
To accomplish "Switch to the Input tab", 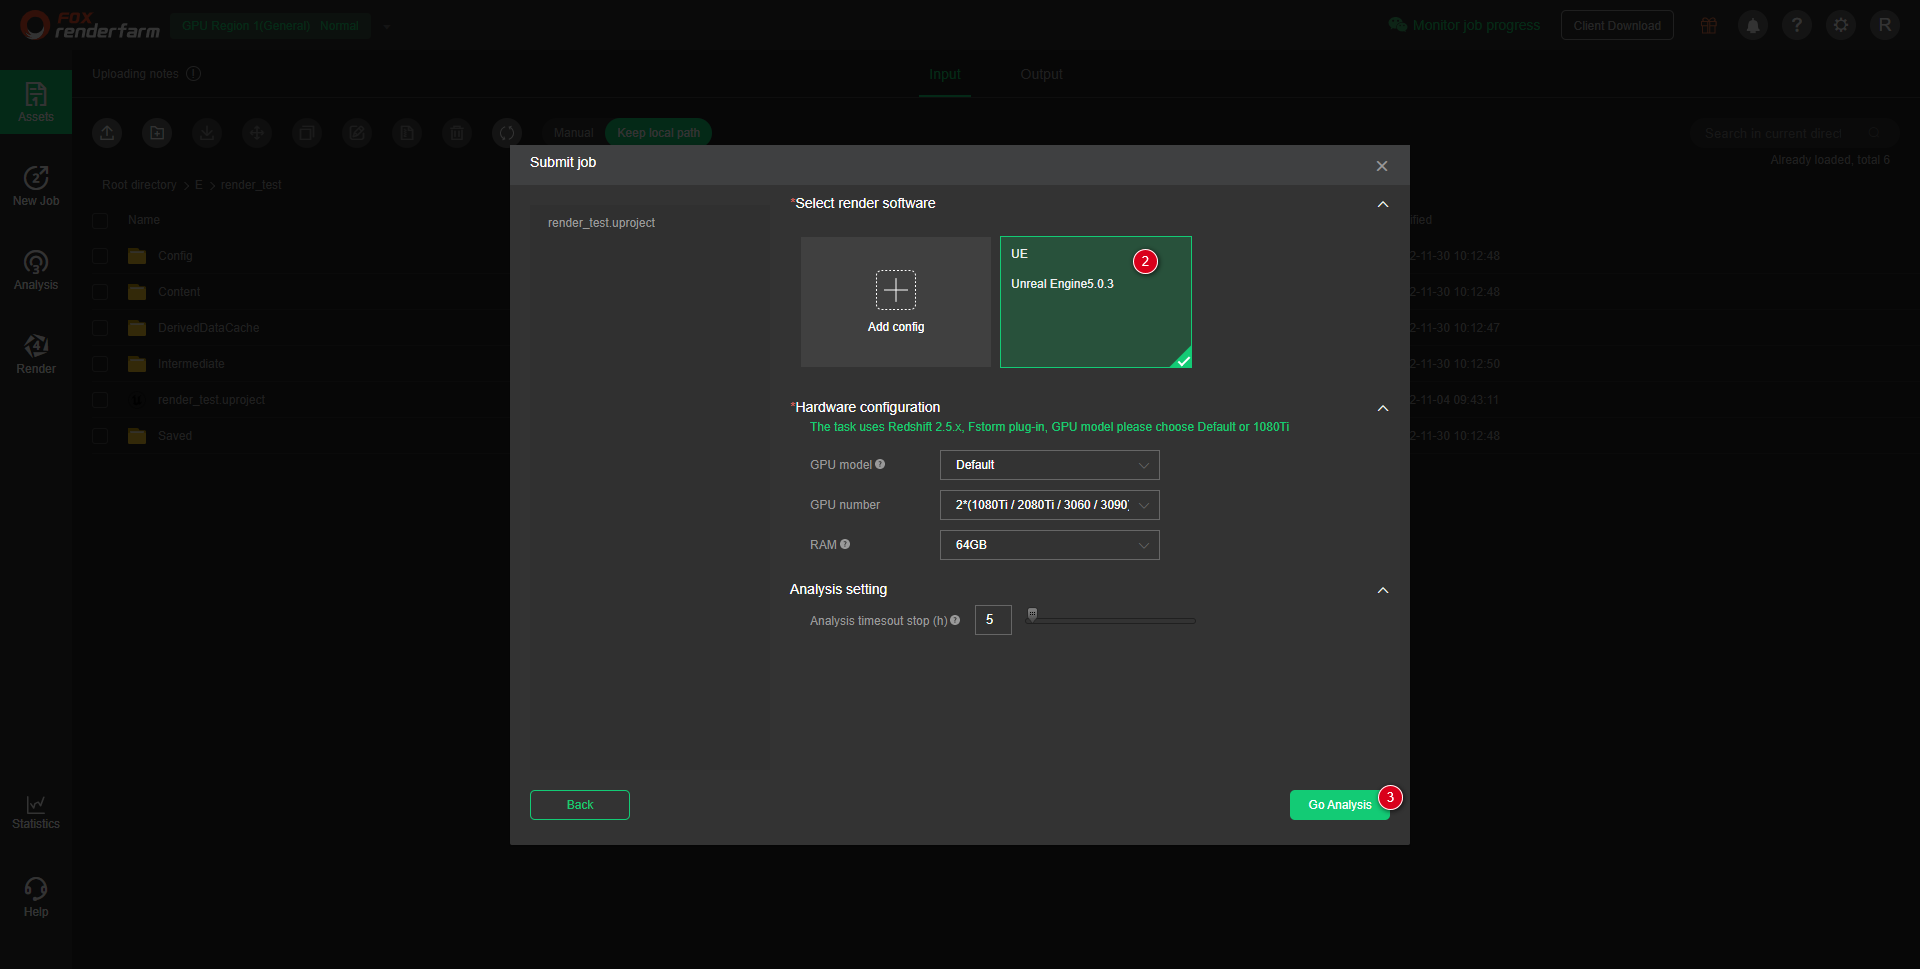I will [x=944, y=74].
